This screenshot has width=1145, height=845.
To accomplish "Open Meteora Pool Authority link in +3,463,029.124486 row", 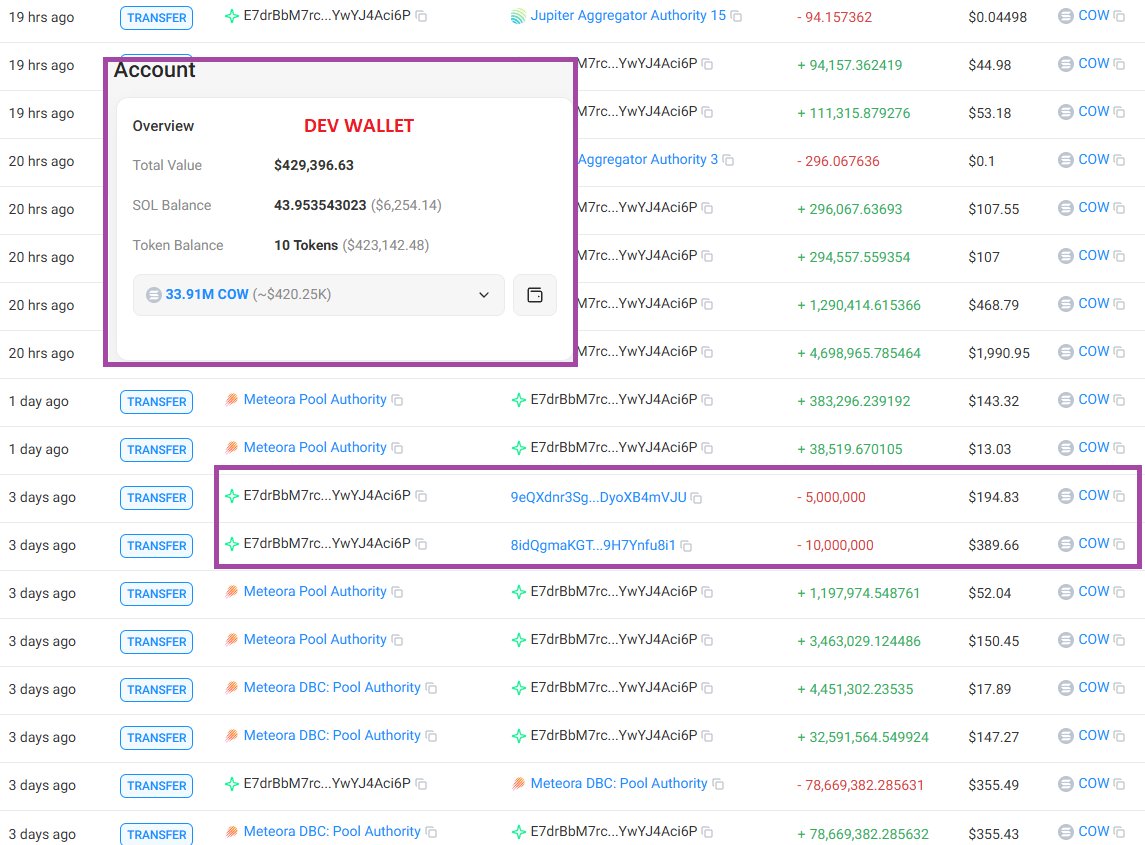I will [315, 640].
